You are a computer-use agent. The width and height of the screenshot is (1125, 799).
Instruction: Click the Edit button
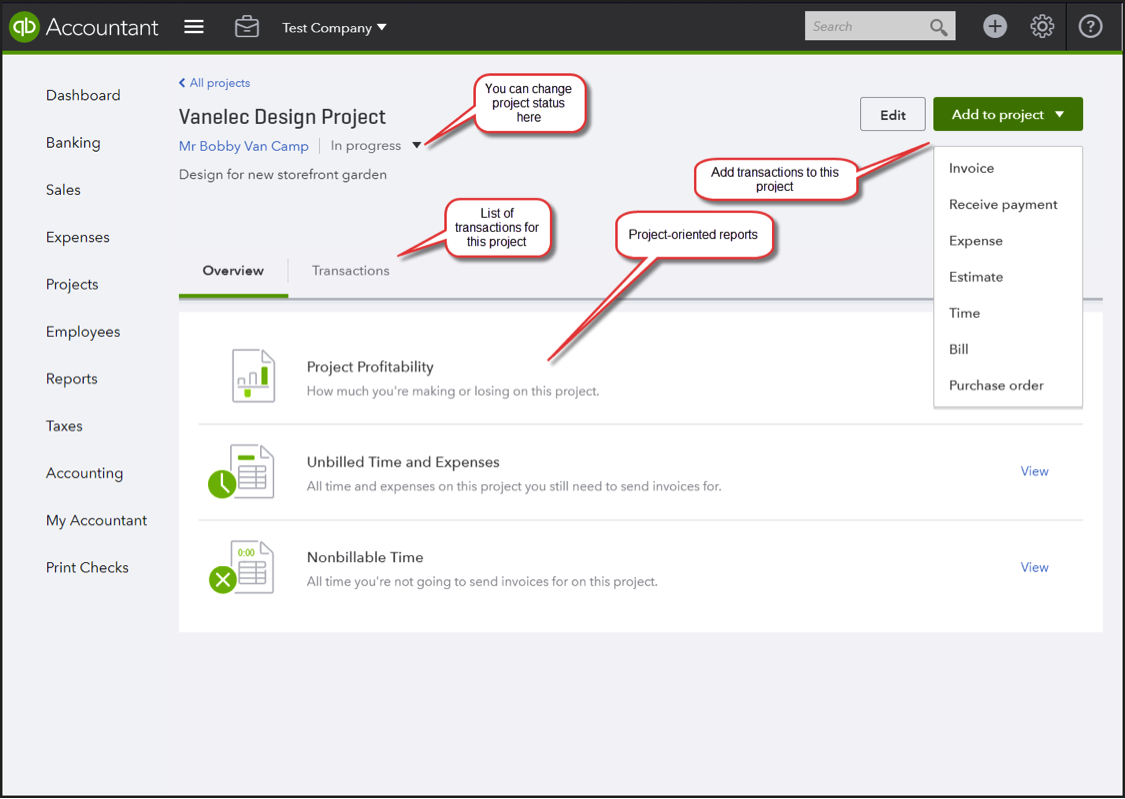(x=892, y=114)
